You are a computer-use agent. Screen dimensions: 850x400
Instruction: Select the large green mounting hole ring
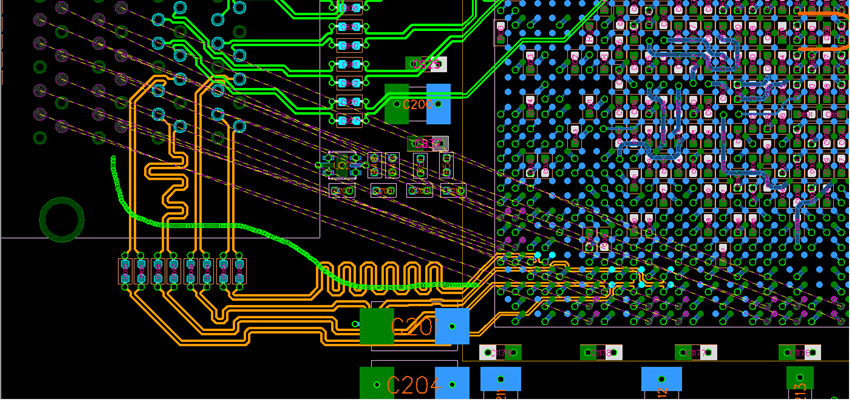point(62,219)
